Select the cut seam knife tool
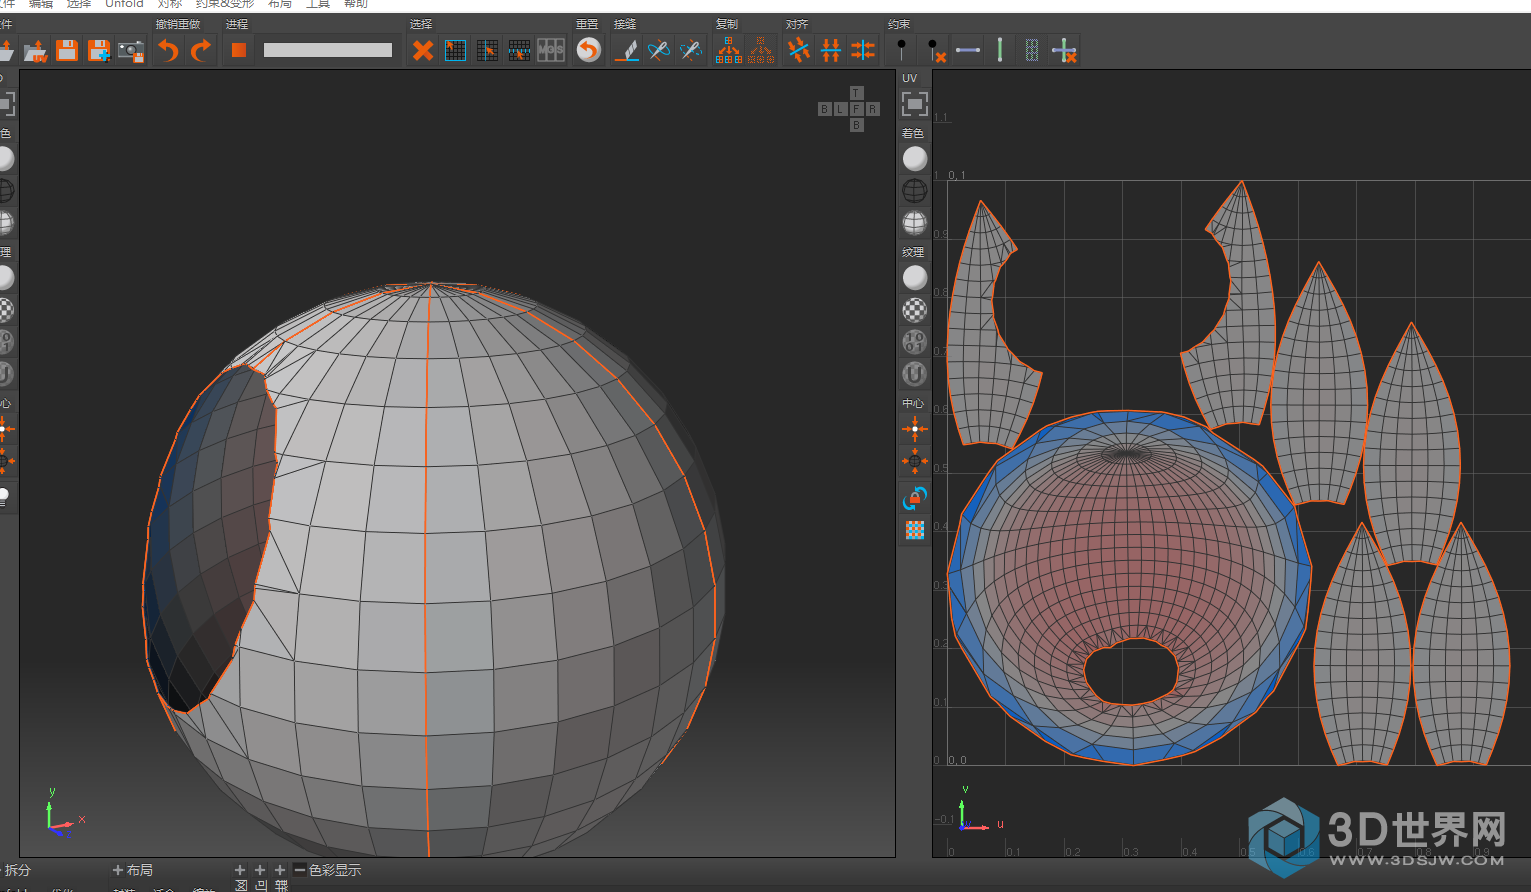This screenshot has height=892, width=1531. (x=627, y=50)
